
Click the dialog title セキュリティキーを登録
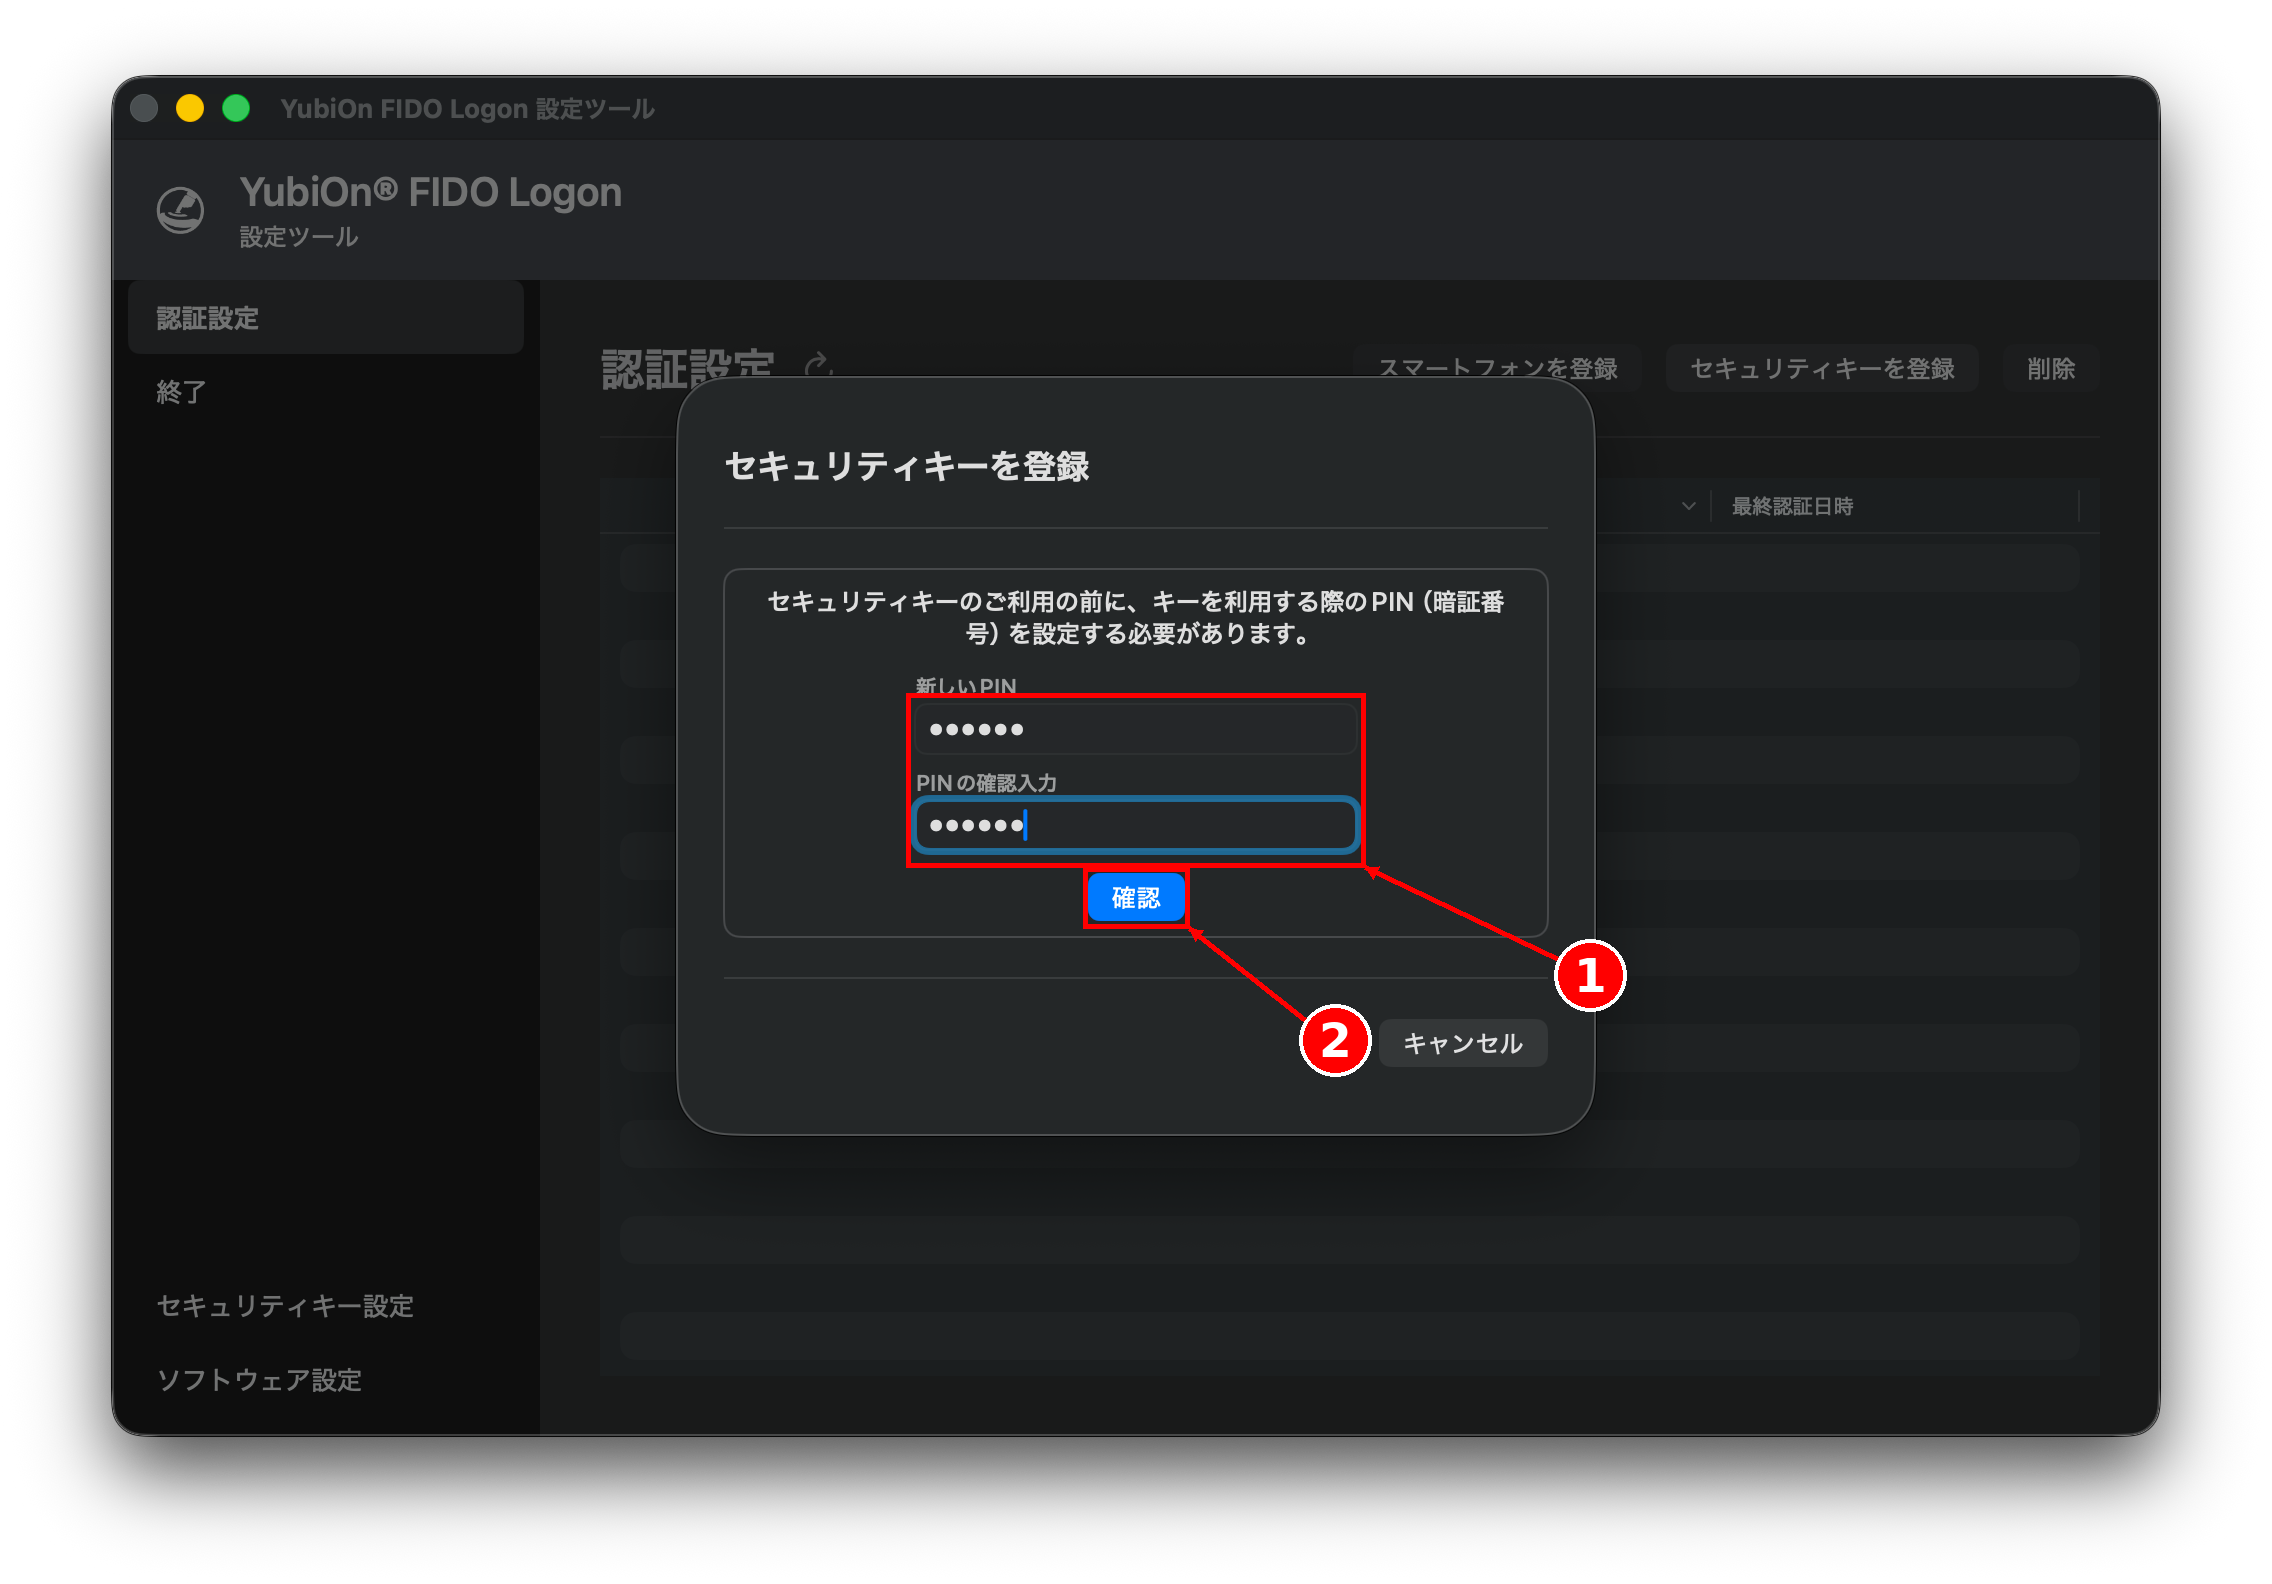906,466
